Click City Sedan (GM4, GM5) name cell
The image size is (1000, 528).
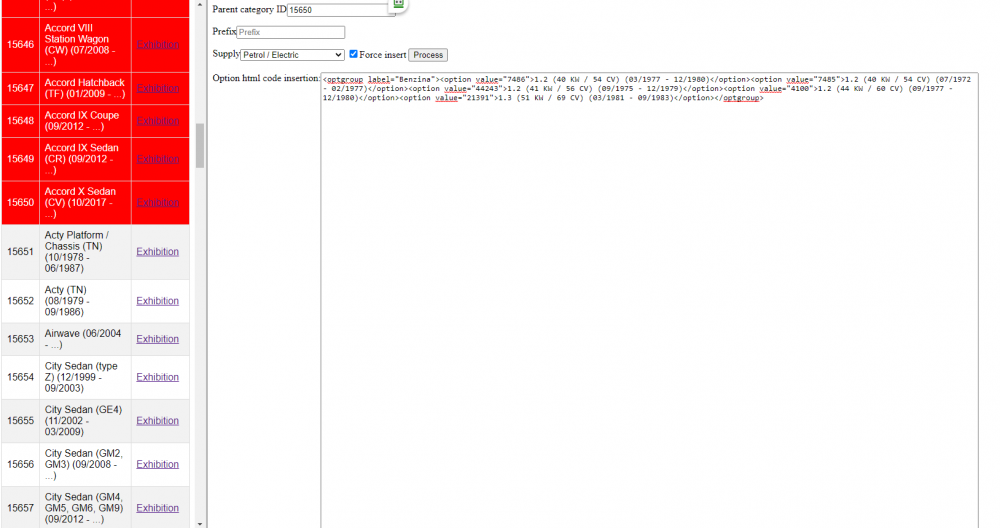(x=85, y=508)
